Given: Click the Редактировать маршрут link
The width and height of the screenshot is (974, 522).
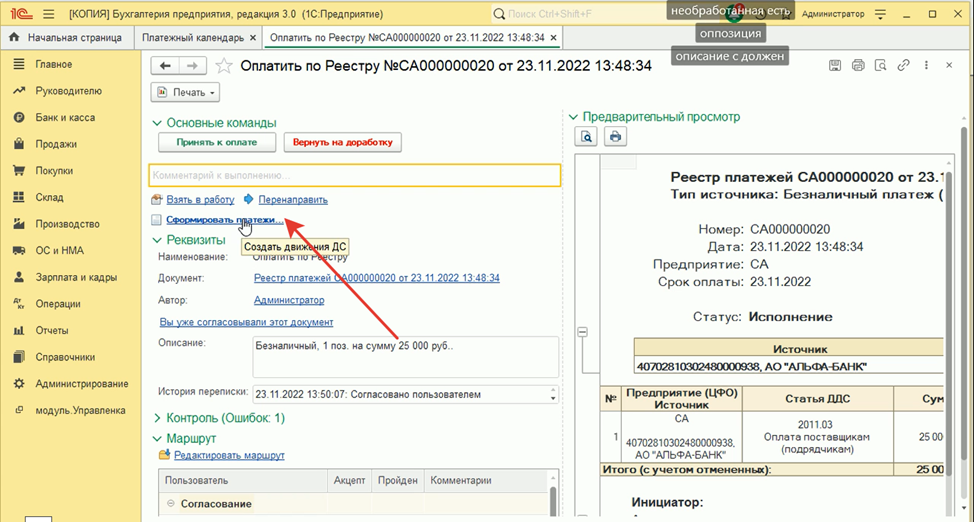Looking at the screenshot, I should pyautogui.click(x=229, y=456).
